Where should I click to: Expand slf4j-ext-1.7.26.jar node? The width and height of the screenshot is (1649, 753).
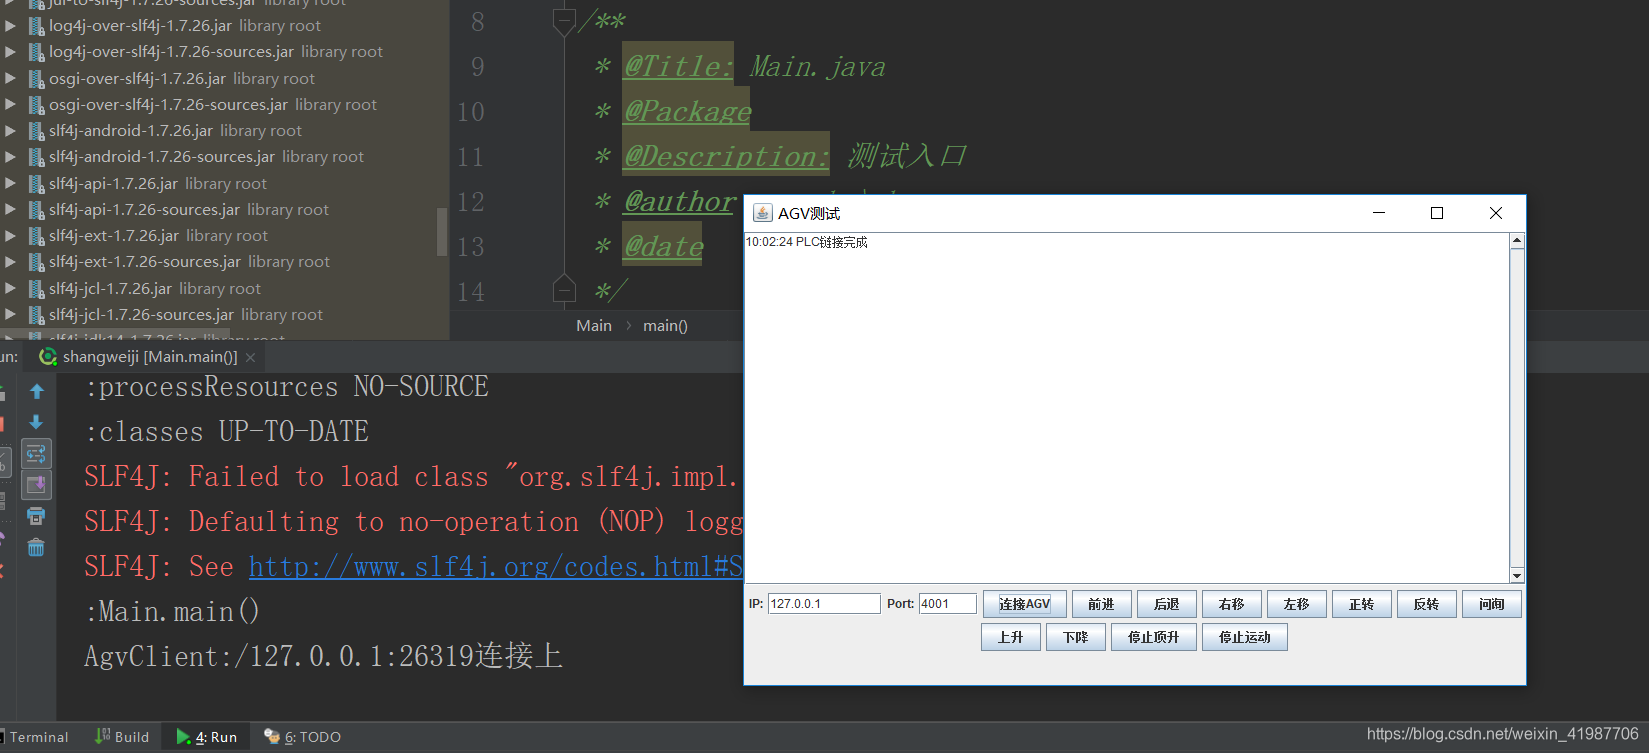coord(10,235)
